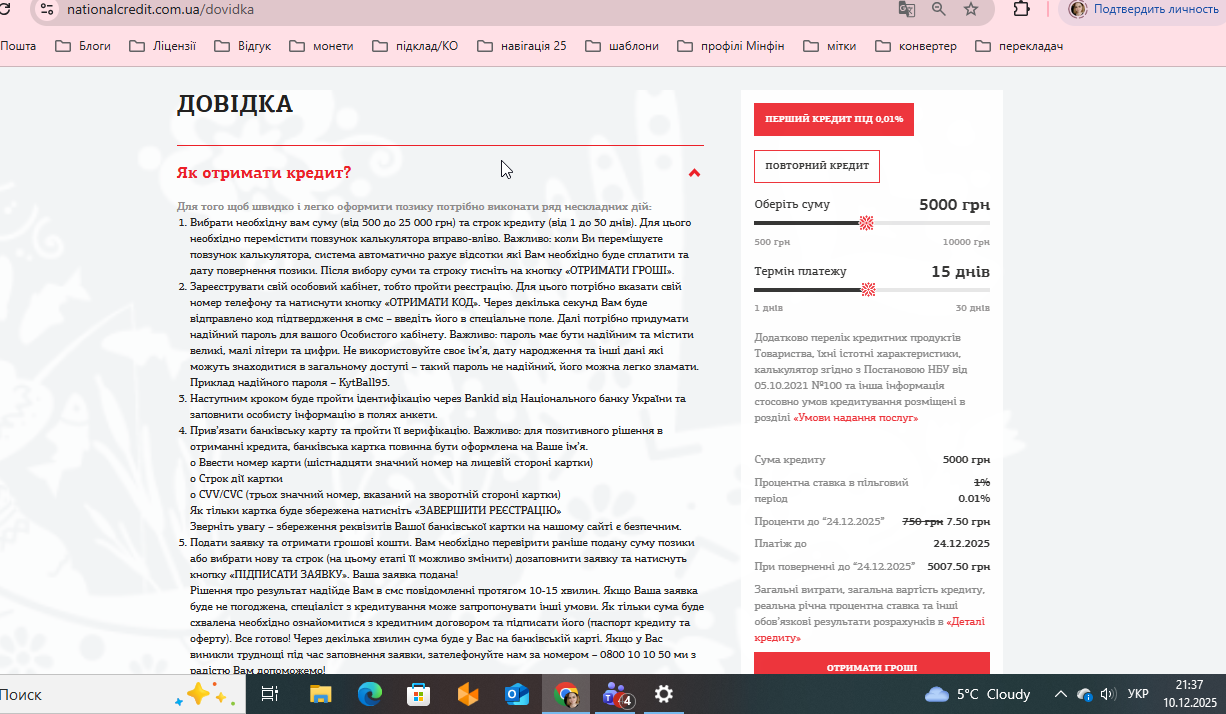Click the loan amount slider handle
1226x714 pixels.
coord(867,223)
